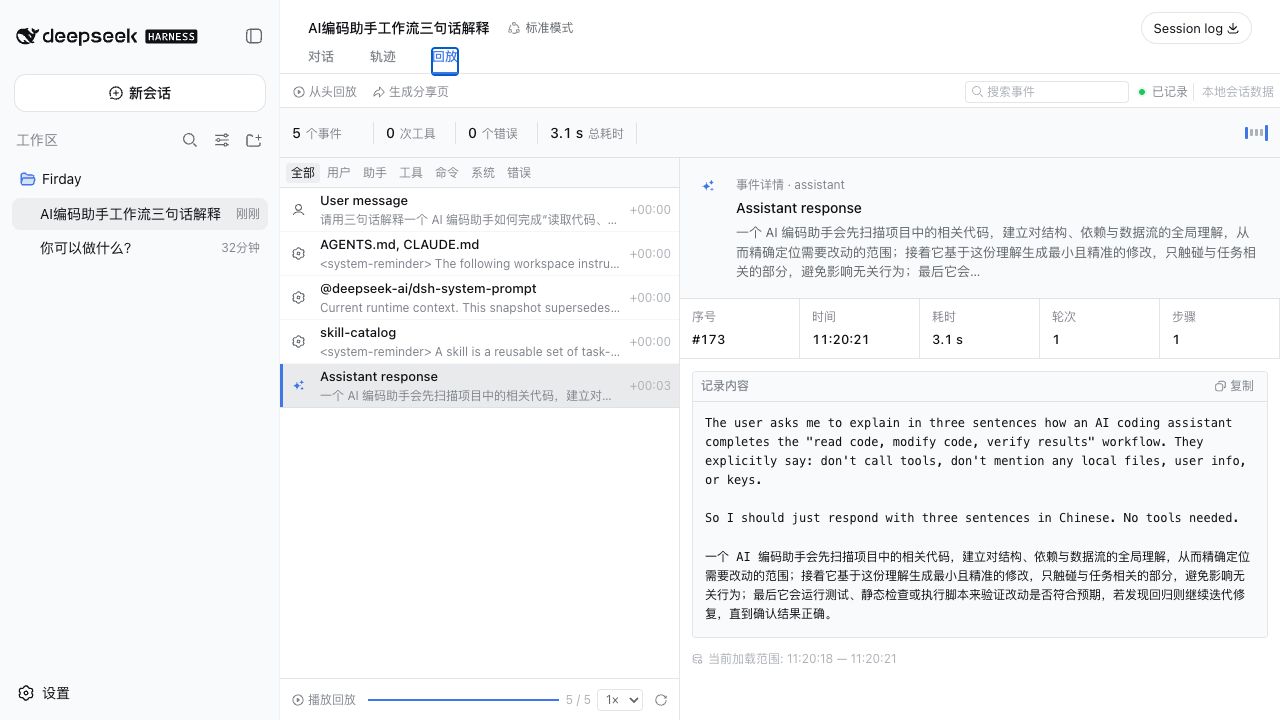This screenshot has height=720, width=1280.
Task: Click the 0 个错误 stat
Action: click(x=493, y=133)
